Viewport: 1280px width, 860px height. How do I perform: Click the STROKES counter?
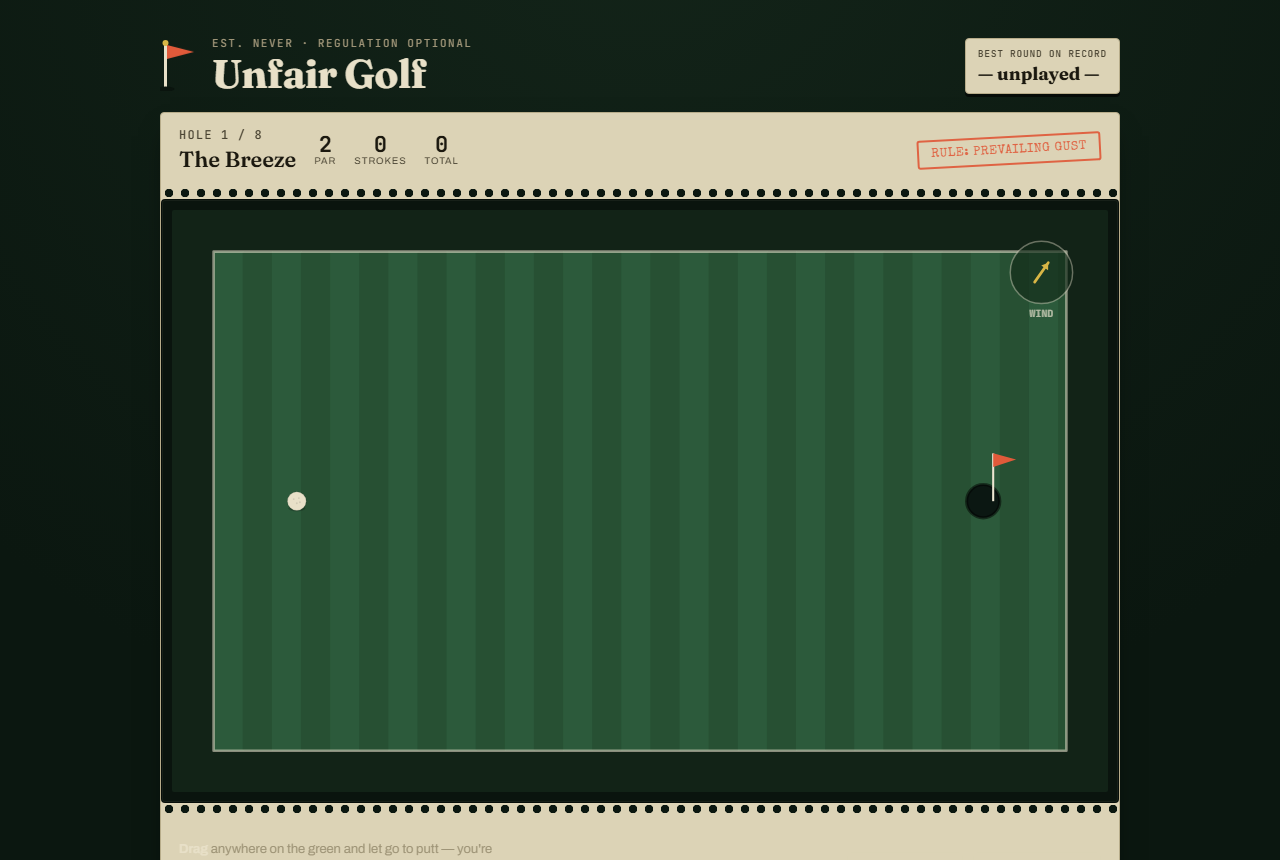point(380,149)
